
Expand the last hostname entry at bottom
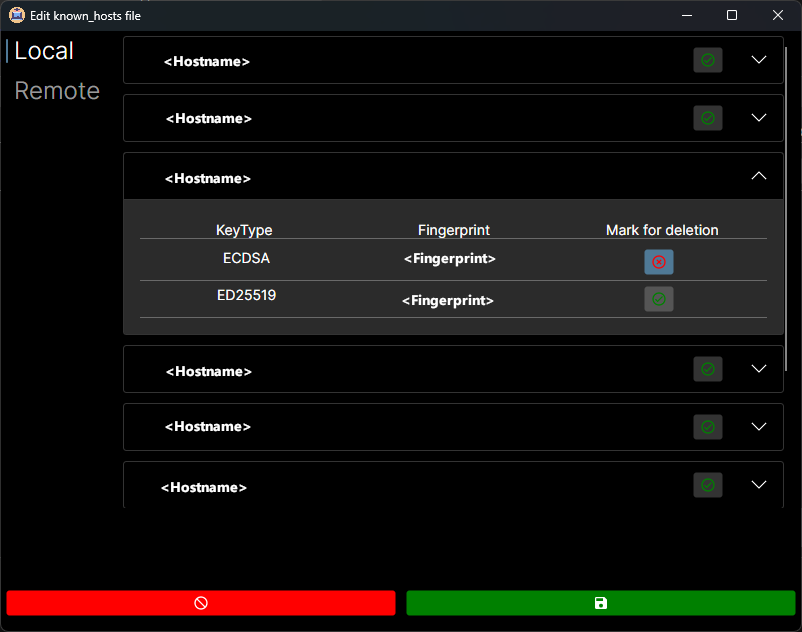pos(759,485)
